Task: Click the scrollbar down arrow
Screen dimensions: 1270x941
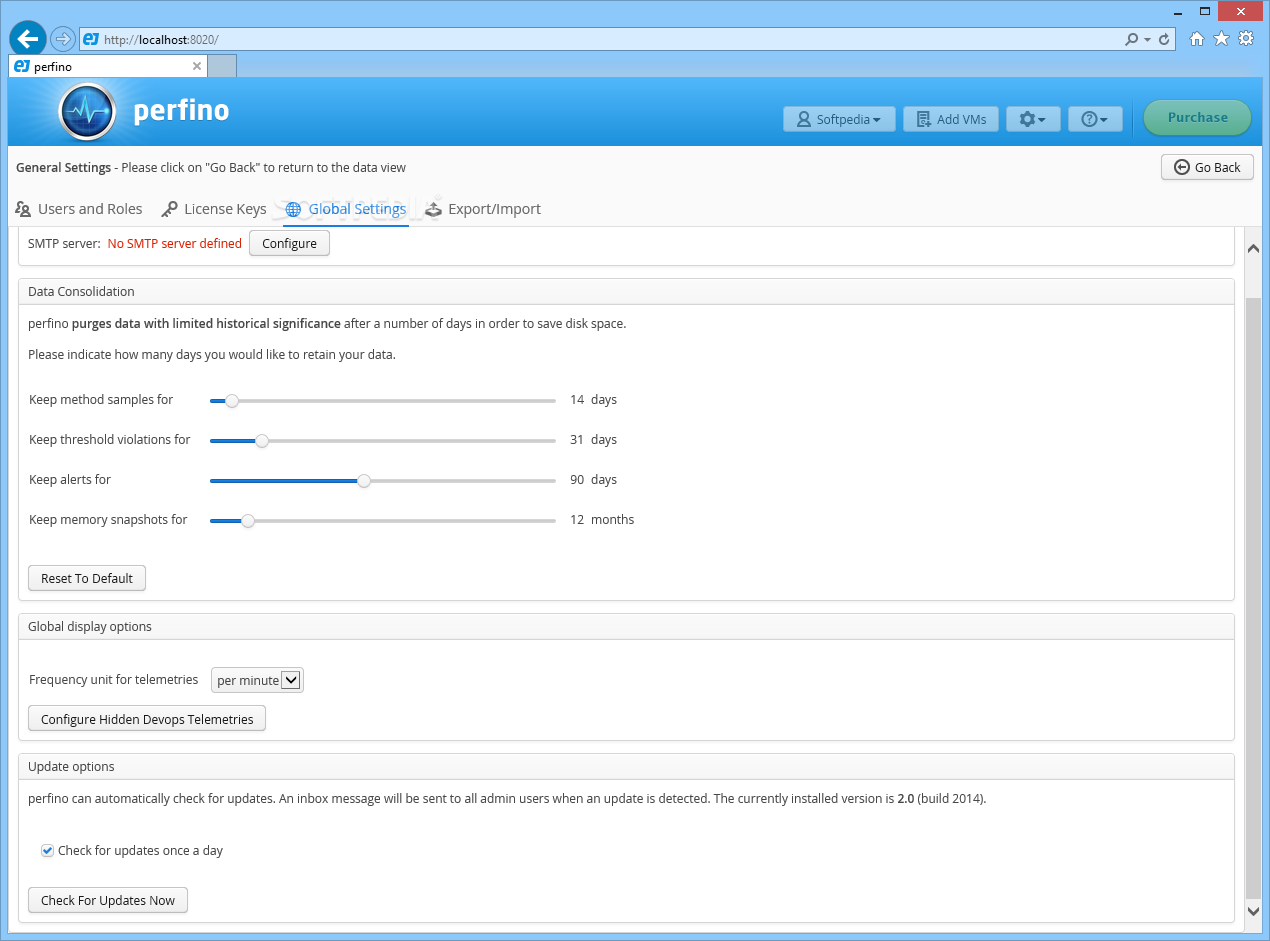Action: 1253,910
